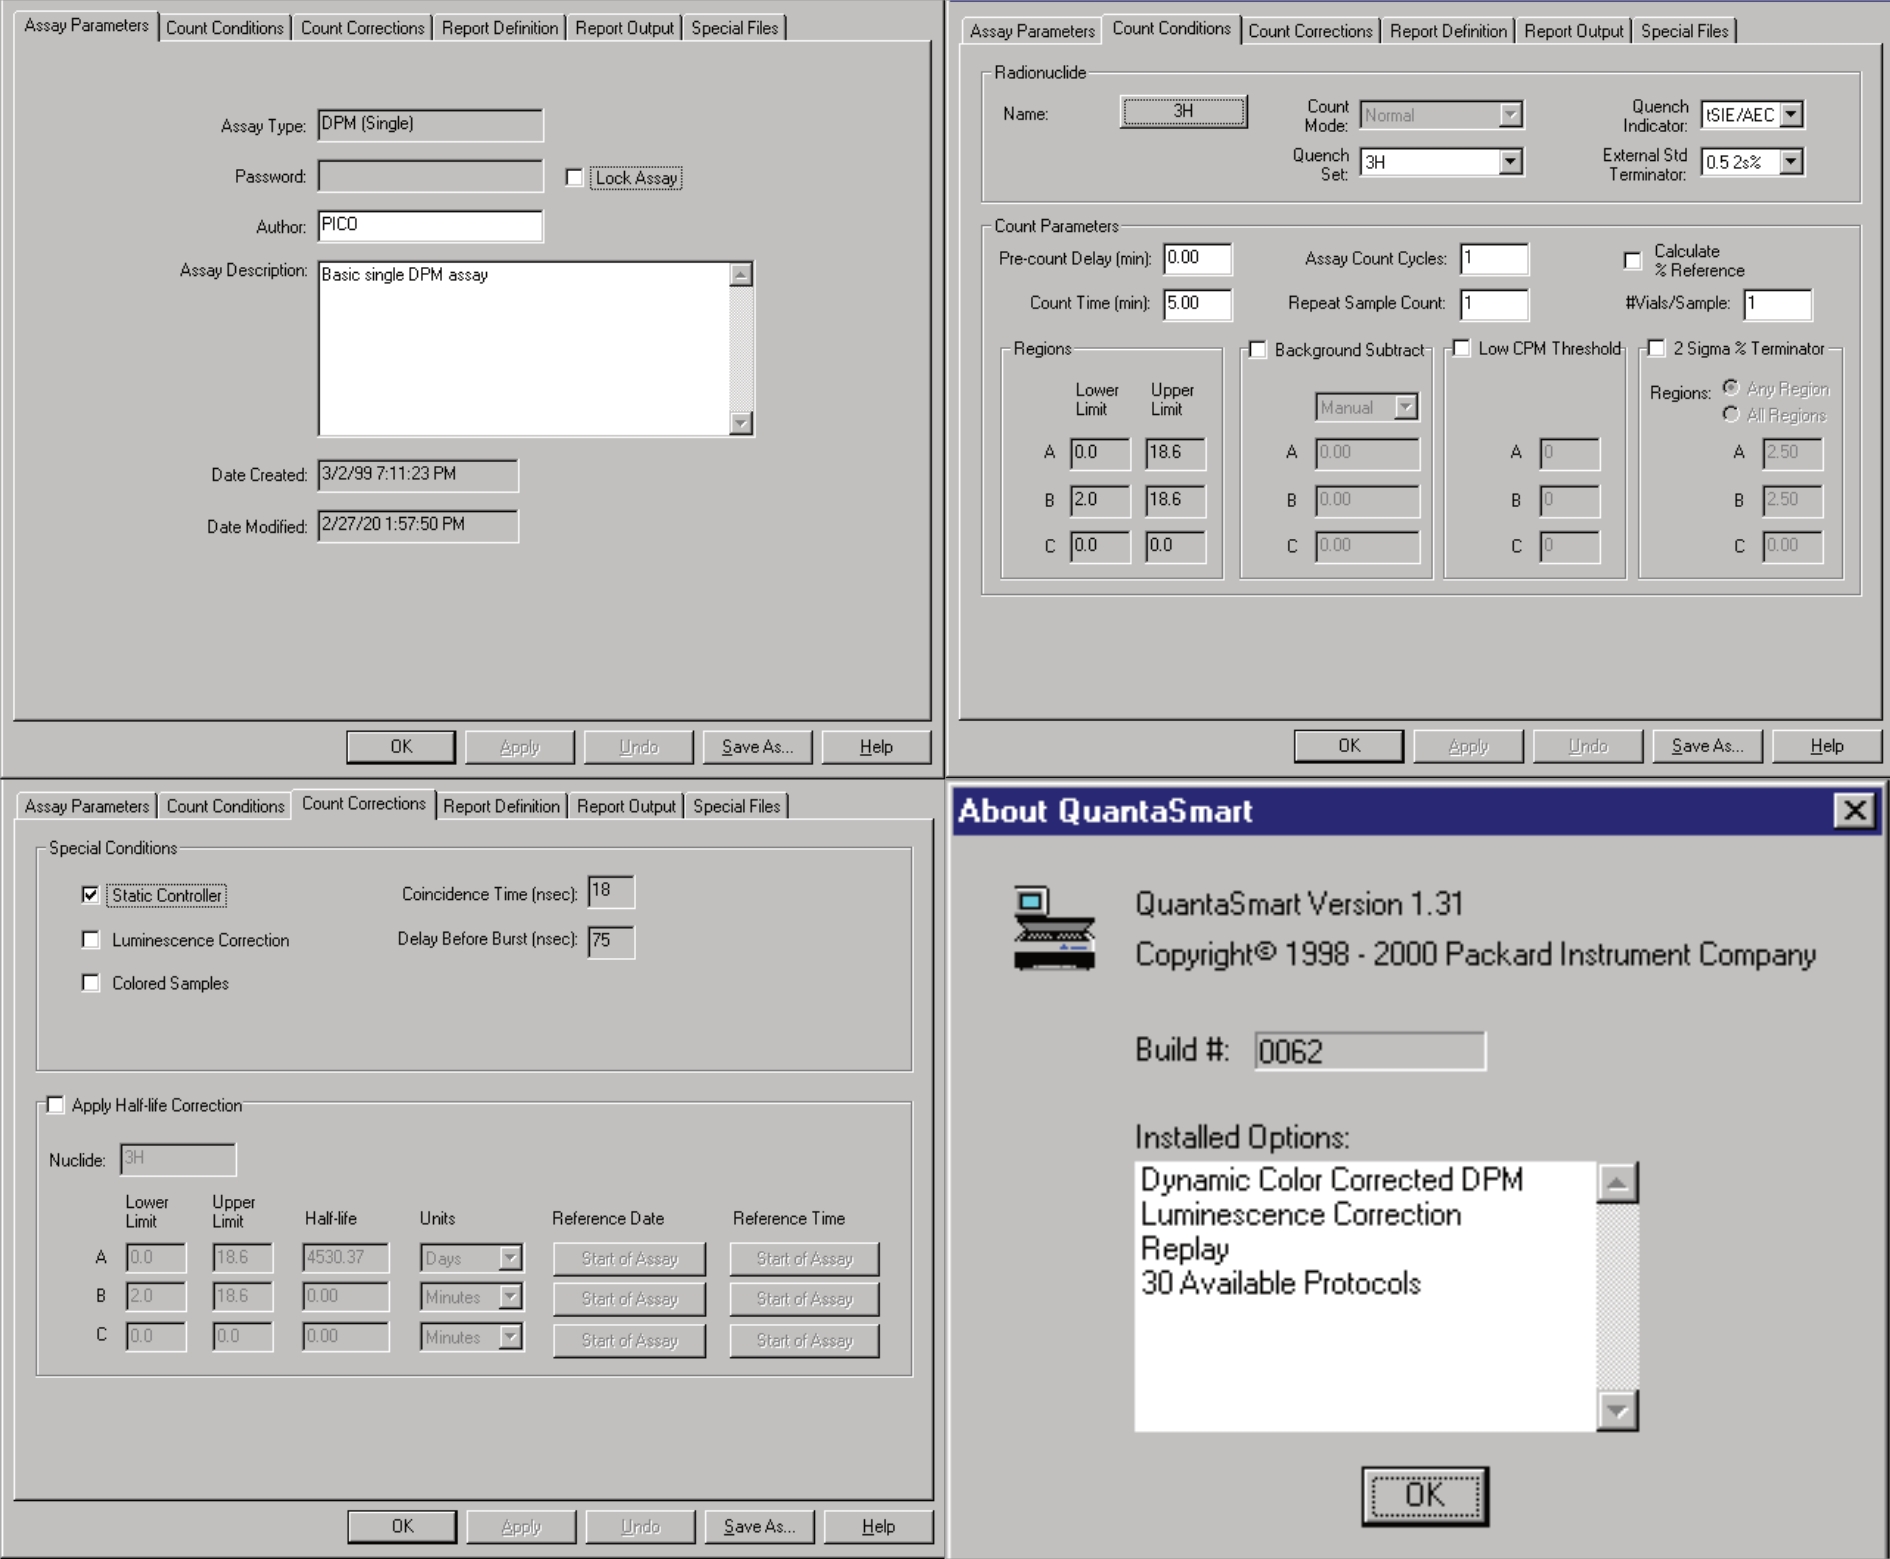Click the Author field containing PICO
Viewport: 1890px width, 1559px height.
(x=430, y=226)
